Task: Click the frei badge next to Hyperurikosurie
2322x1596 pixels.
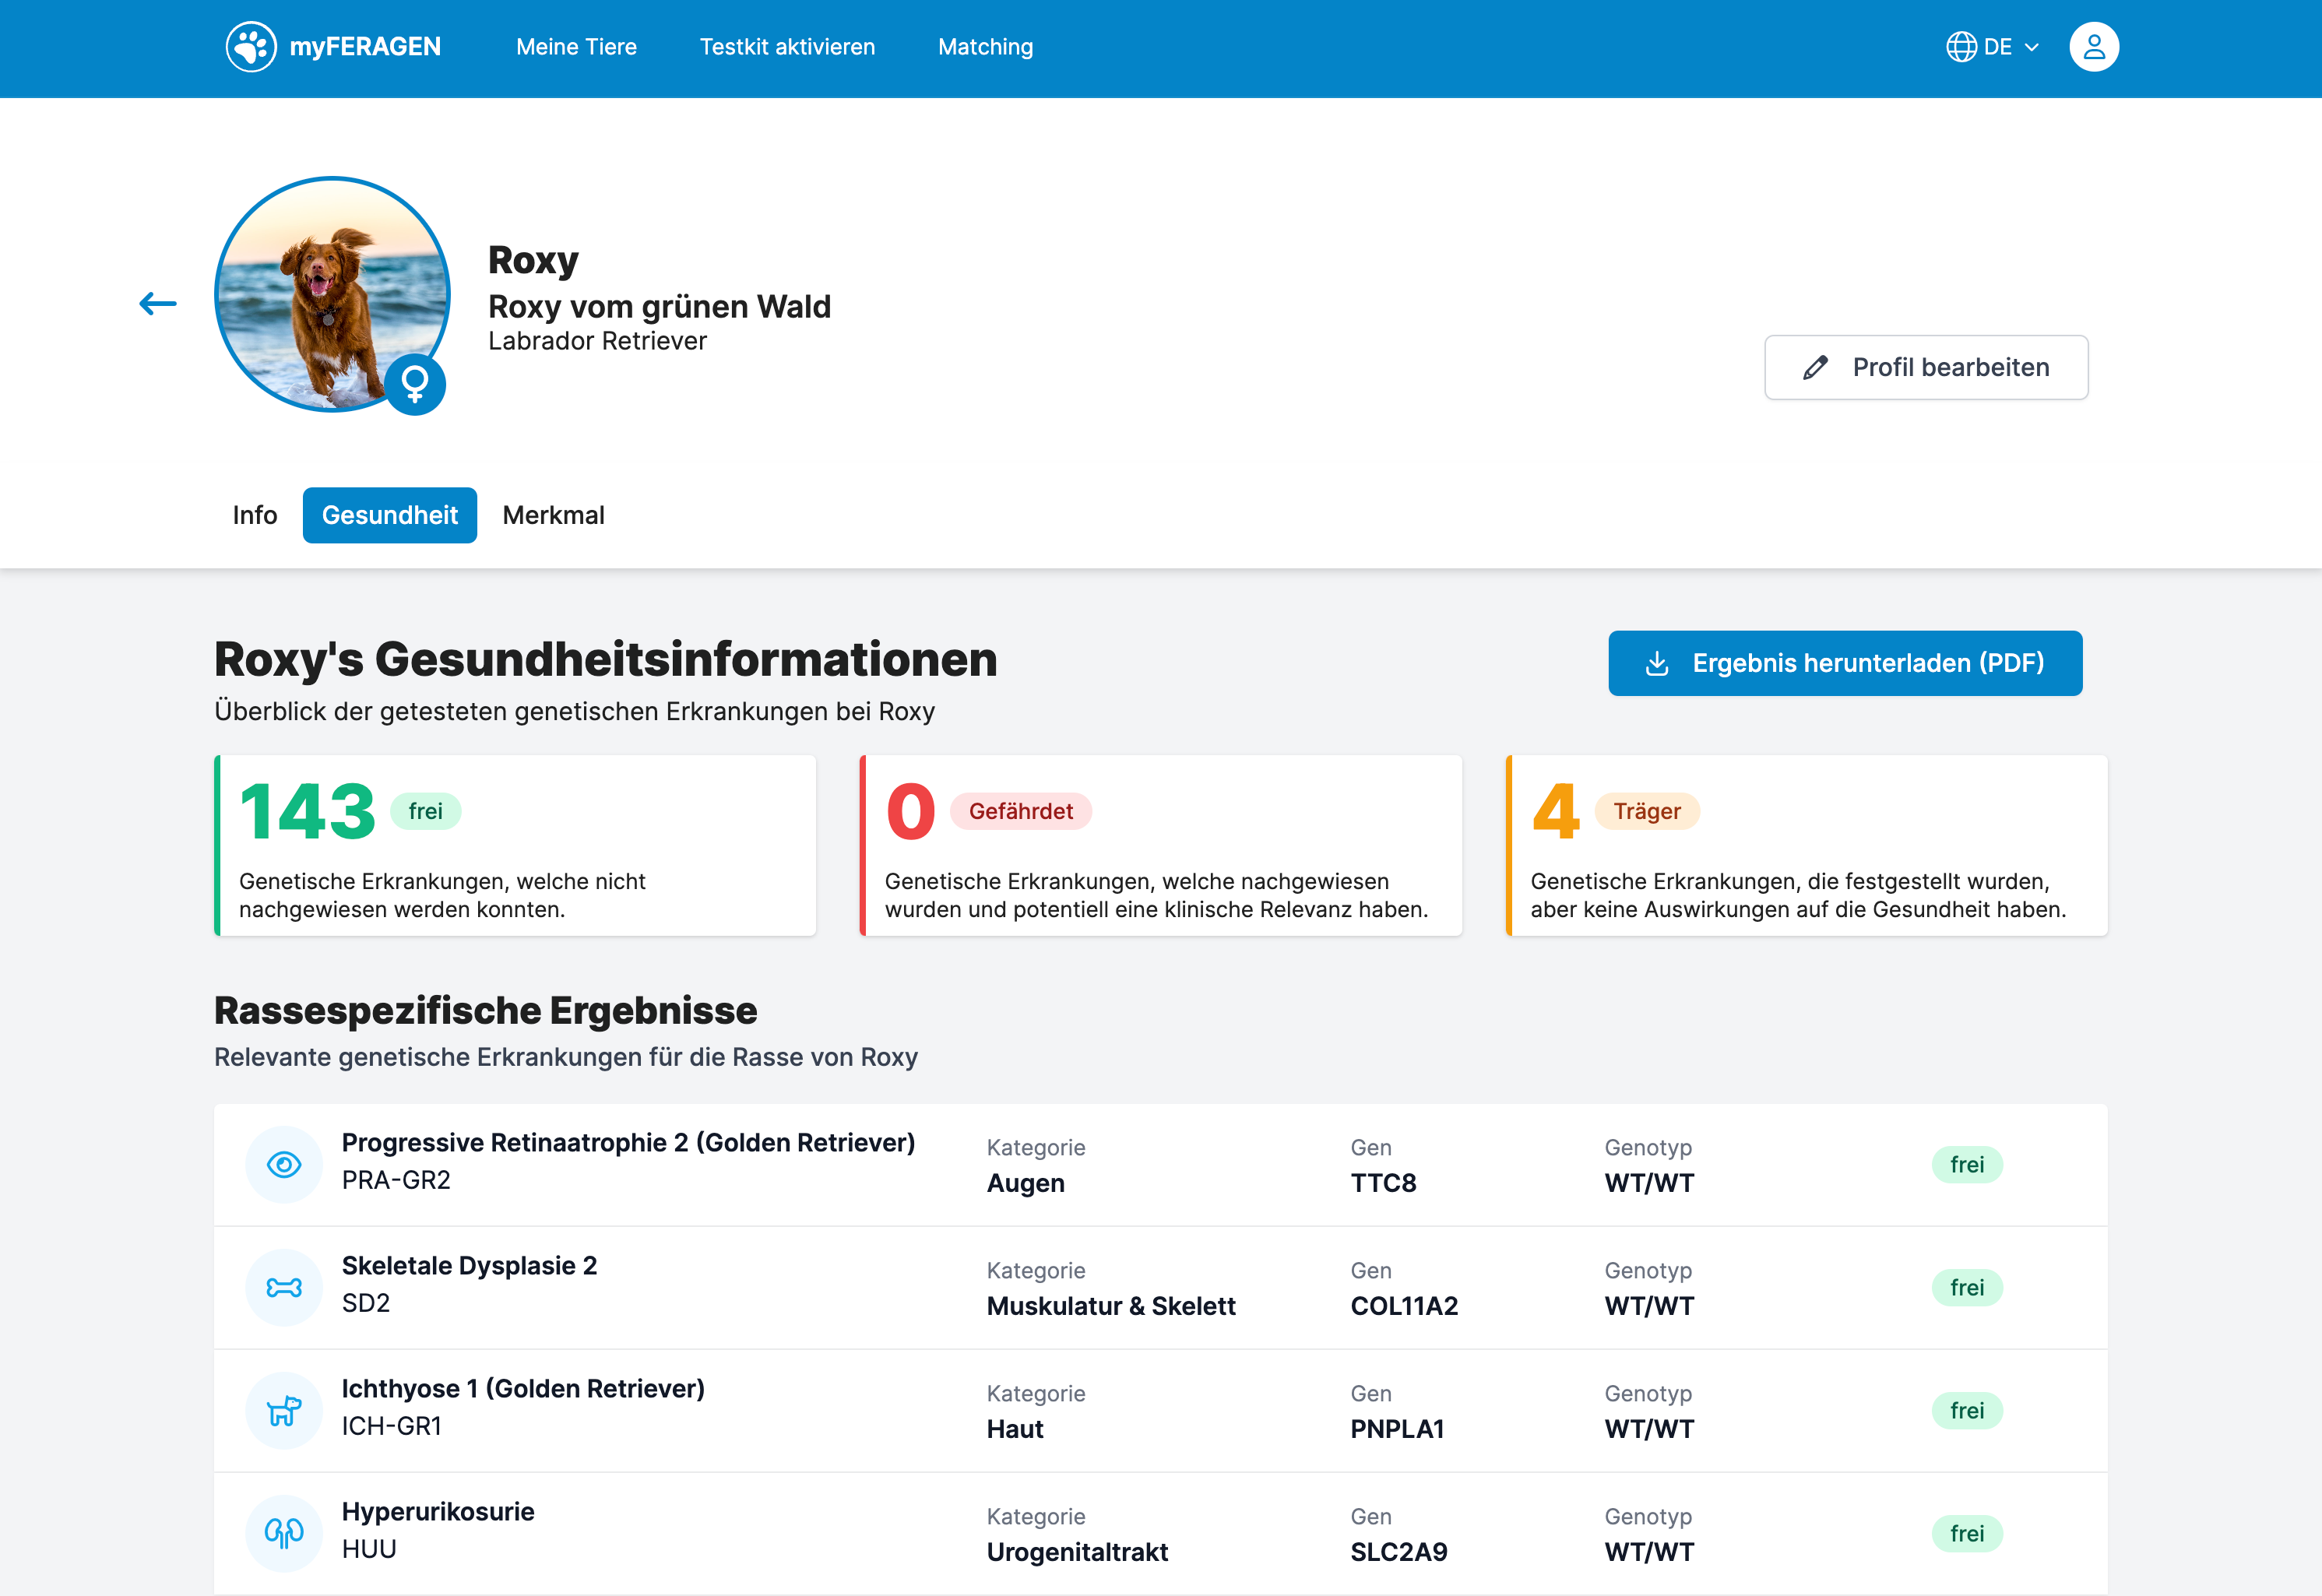Action: [x=1967, y=1533]
